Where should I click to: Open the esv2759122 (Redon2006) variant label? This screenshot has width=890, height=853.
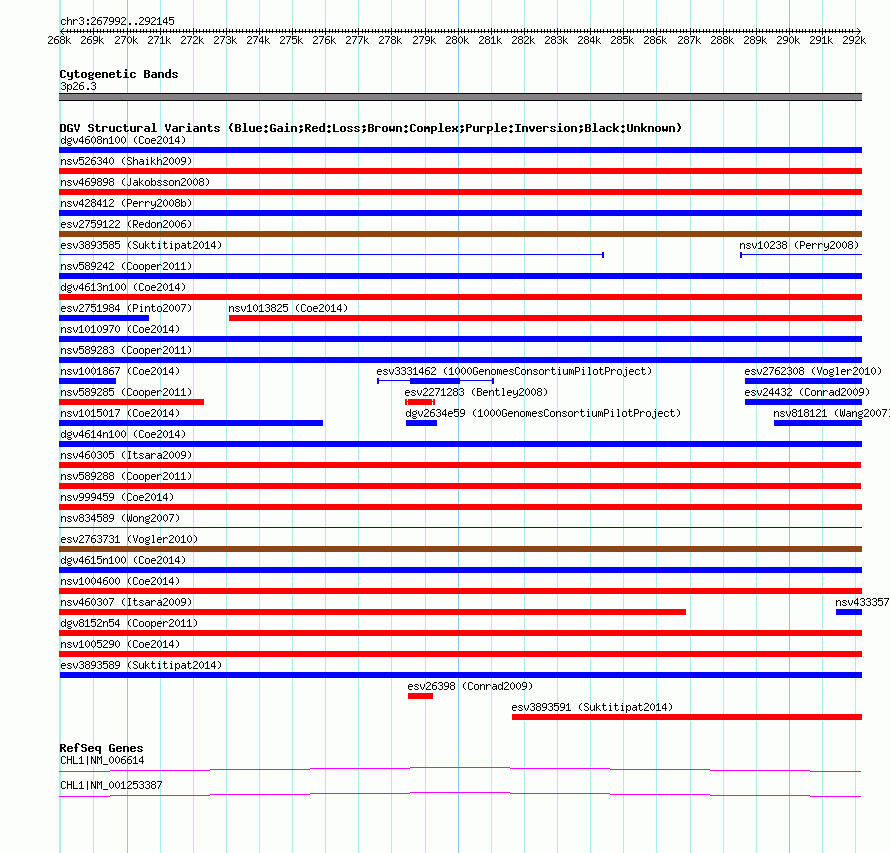(x=126, y=224)
